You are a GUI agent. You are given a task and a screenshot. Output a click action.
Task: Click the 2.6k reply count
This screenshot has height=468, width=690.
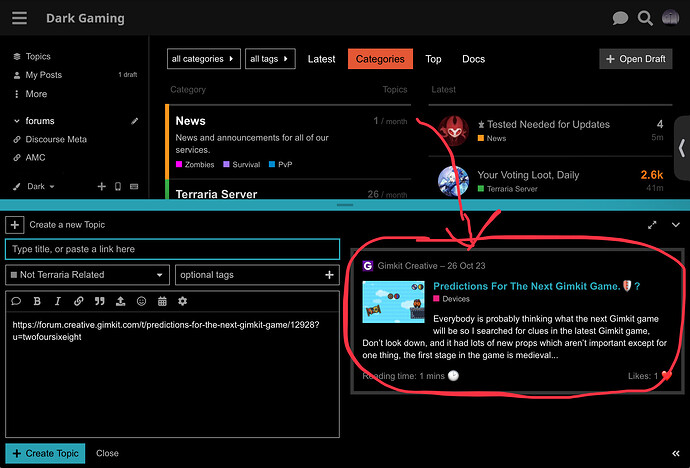pyautogui.click(x=652, y=175)
